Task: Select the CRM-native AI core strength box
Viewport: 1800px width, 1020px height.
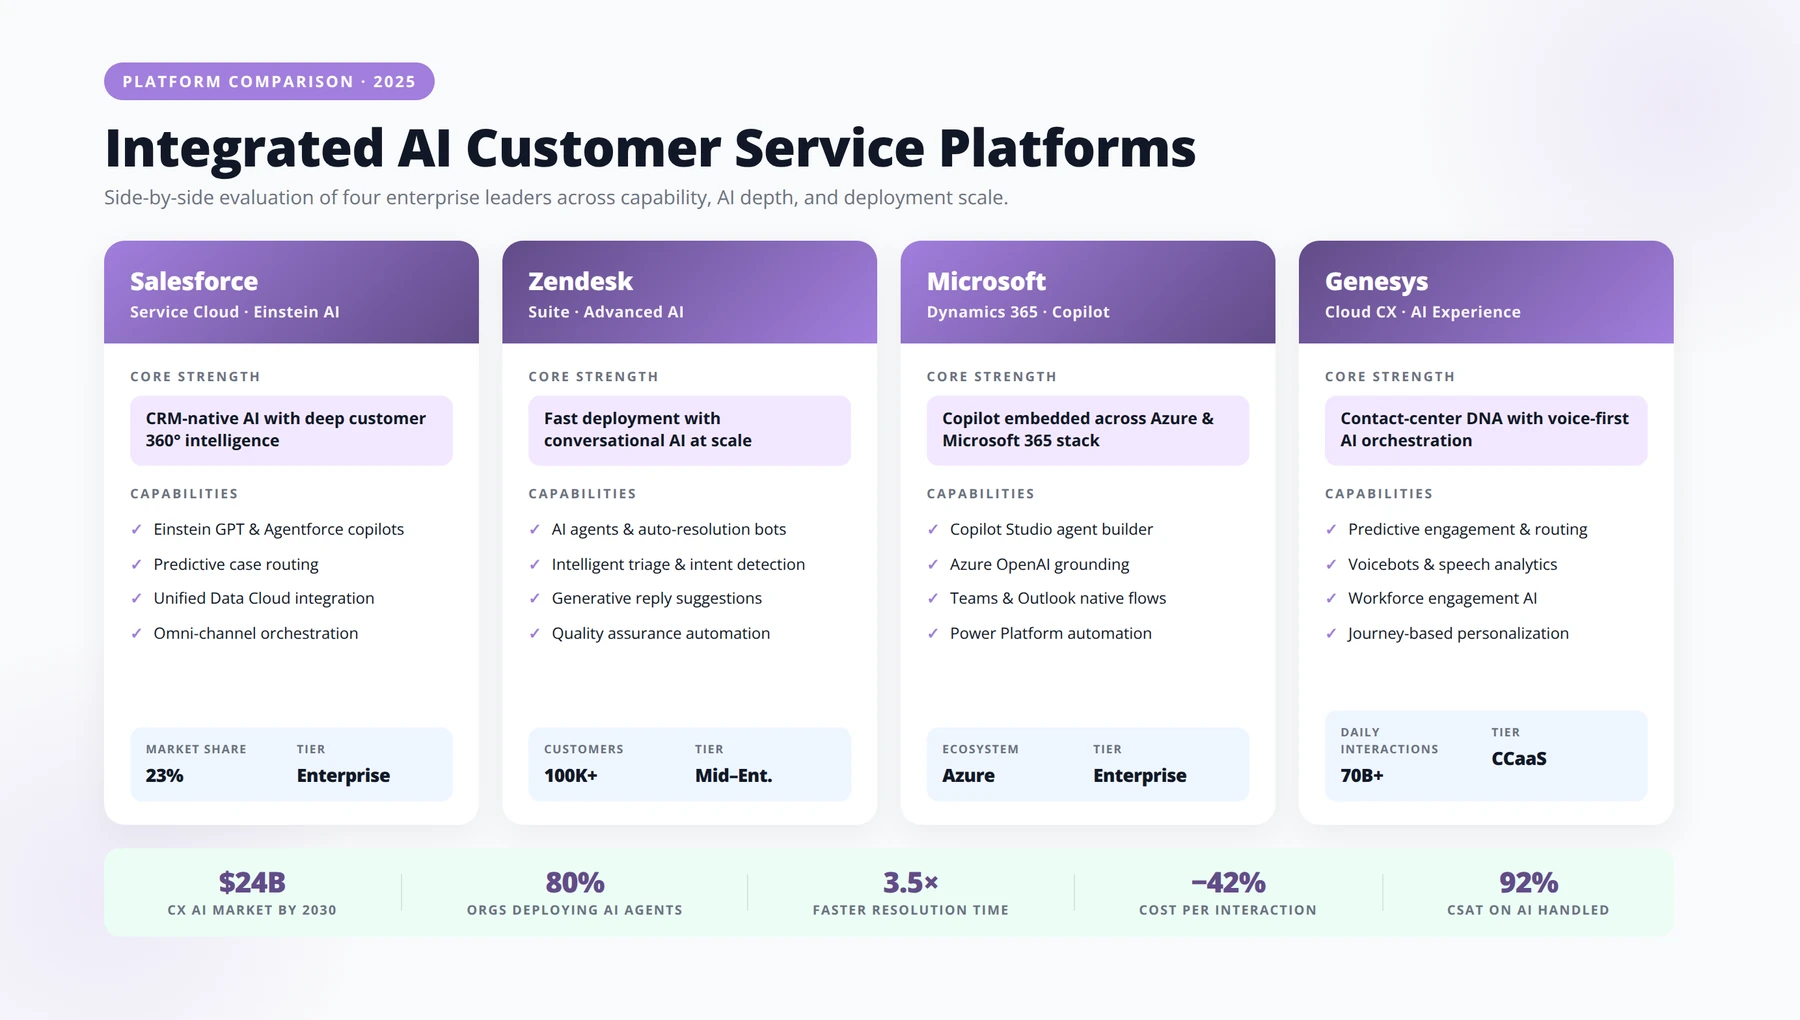Action: pos(291,430)
